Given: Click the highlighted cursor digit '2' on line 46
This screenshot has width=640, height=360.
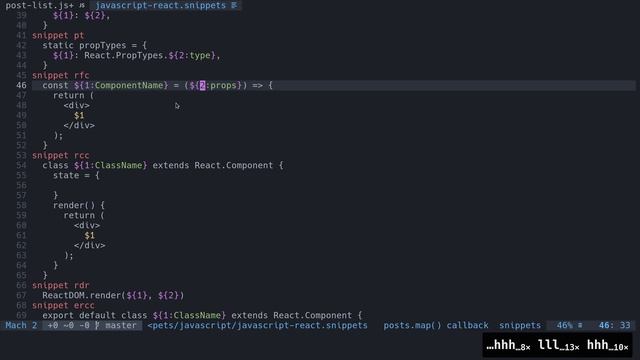Looking at the screenshot, I should click(x=202, y=85).
